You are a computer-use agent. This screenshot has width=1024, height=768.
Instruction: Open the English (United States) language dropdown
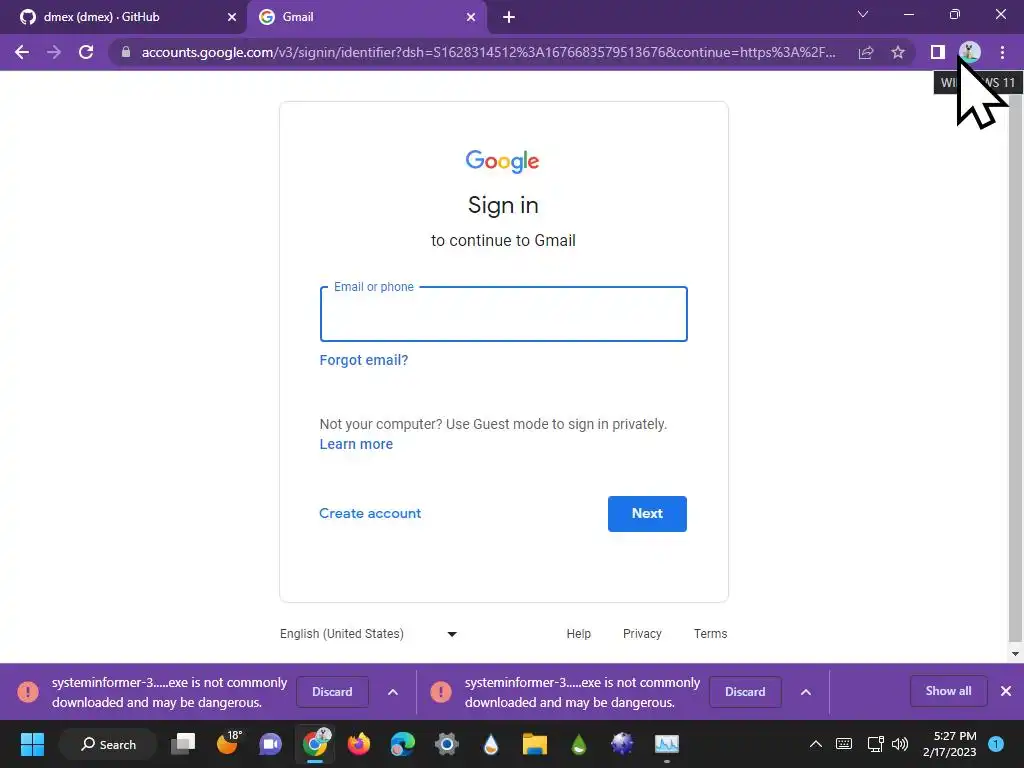tap(368, 633)
